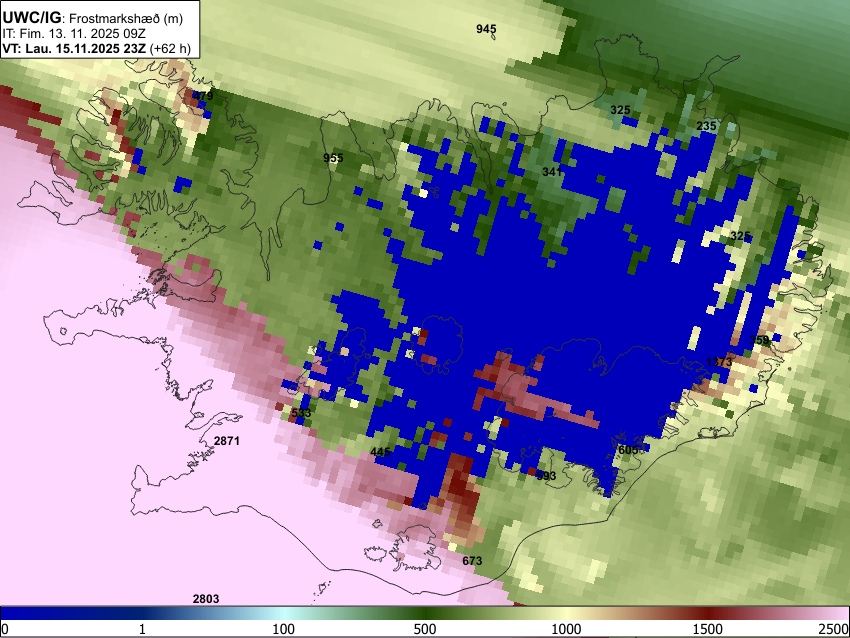This screenshot has height=638, width=850.
Task: Click the 500 tick on the color scale
Action: point(424,629)
